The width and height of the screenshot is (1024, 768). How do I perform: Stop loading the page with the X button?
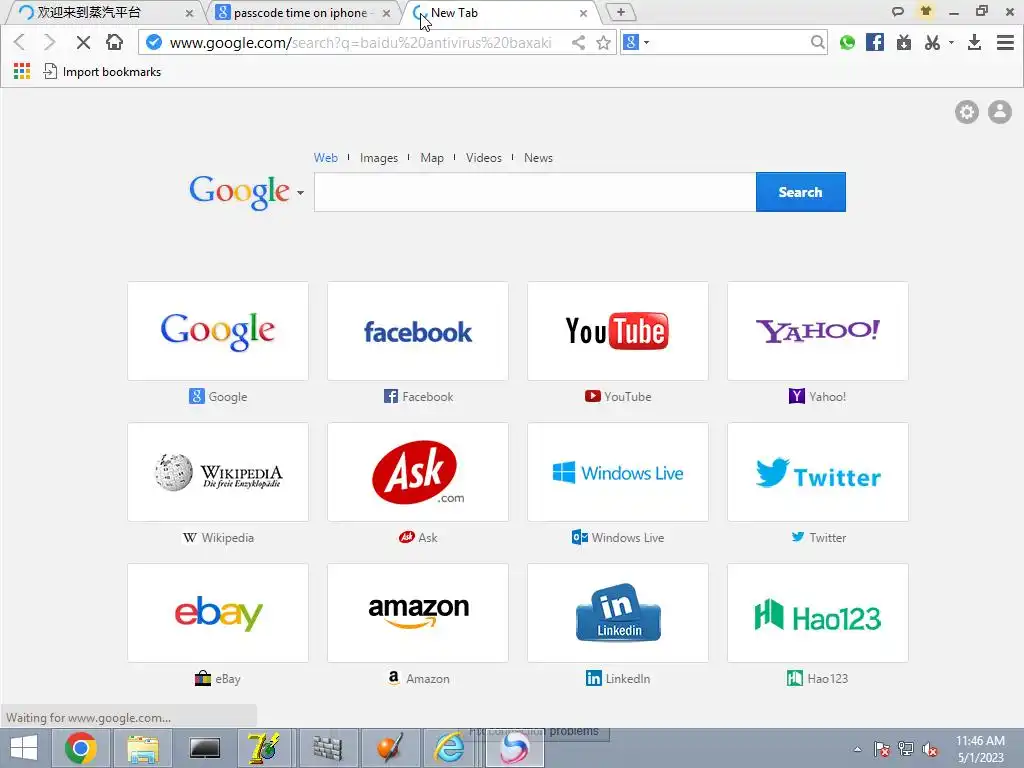click(x=83, y=42)
